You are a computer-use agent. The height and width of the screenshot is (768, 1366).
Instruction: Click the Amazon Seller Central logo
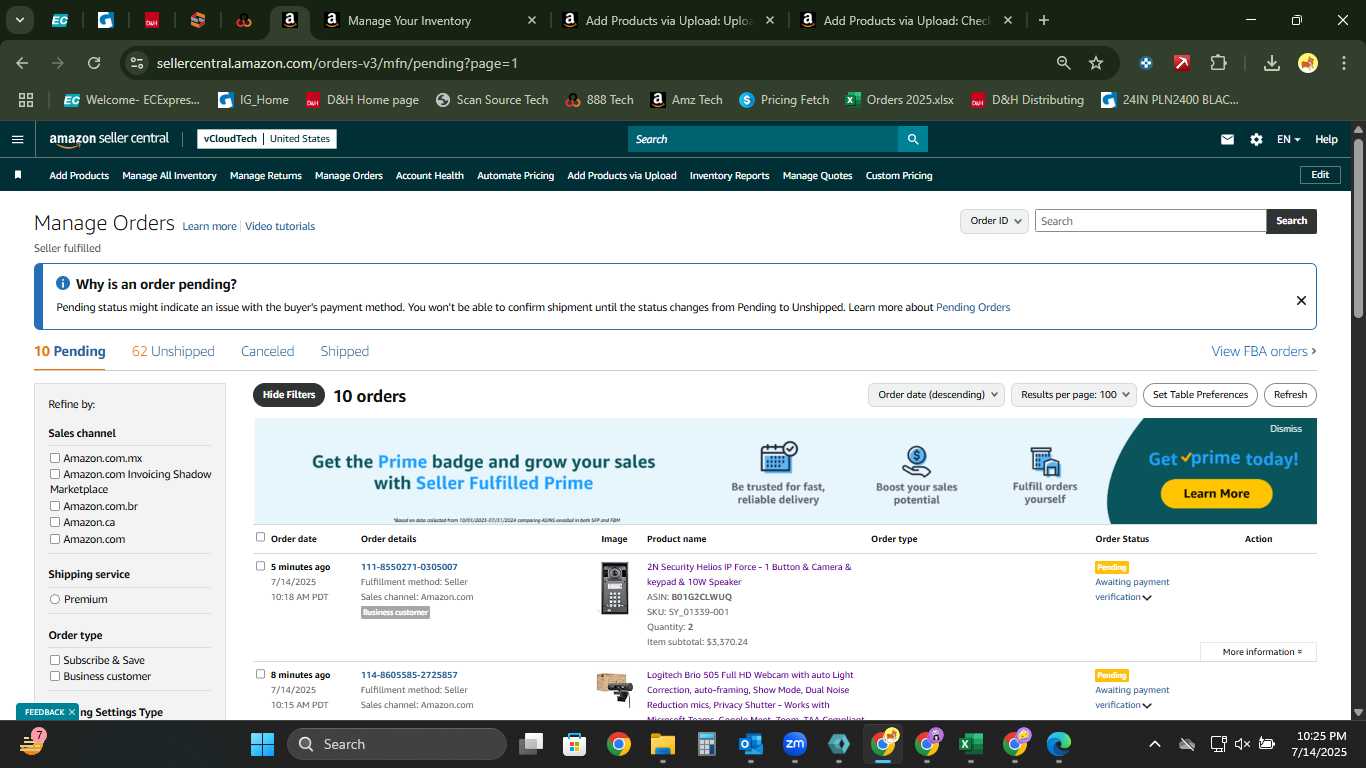(109, 139)
